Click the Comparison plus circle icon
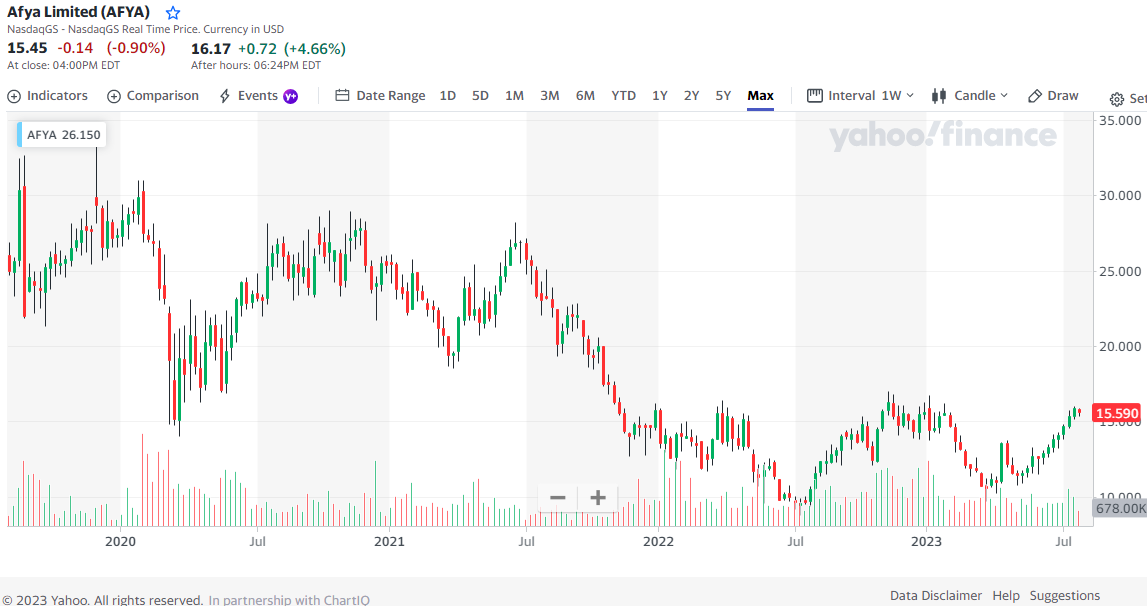Viewport: 1147px width, 606px height. point(114,97)
